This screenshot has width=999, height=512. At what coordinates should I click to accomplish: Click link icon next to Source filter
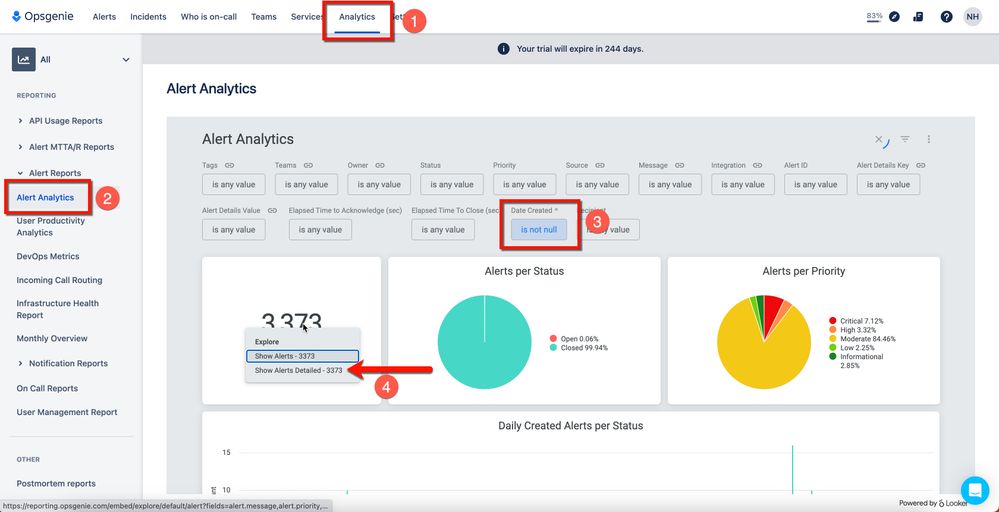[600, 166]
